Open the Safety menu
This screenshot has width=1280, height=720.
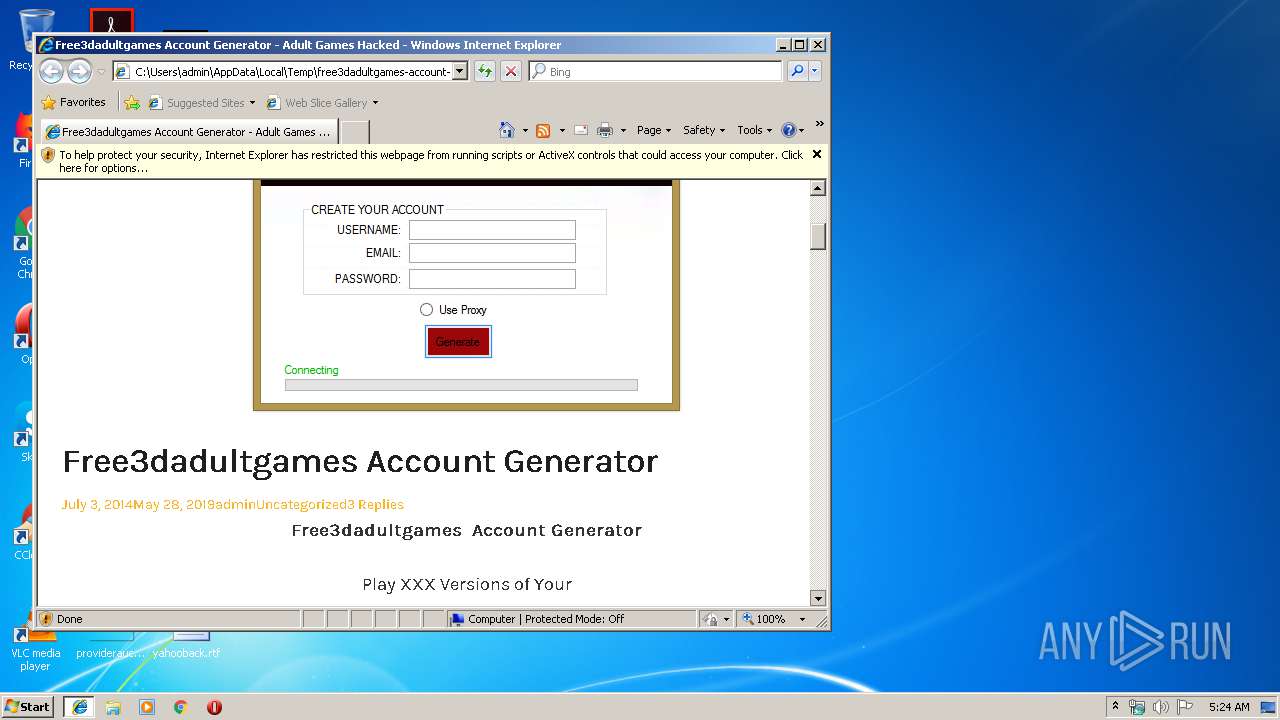pos(704,130)
